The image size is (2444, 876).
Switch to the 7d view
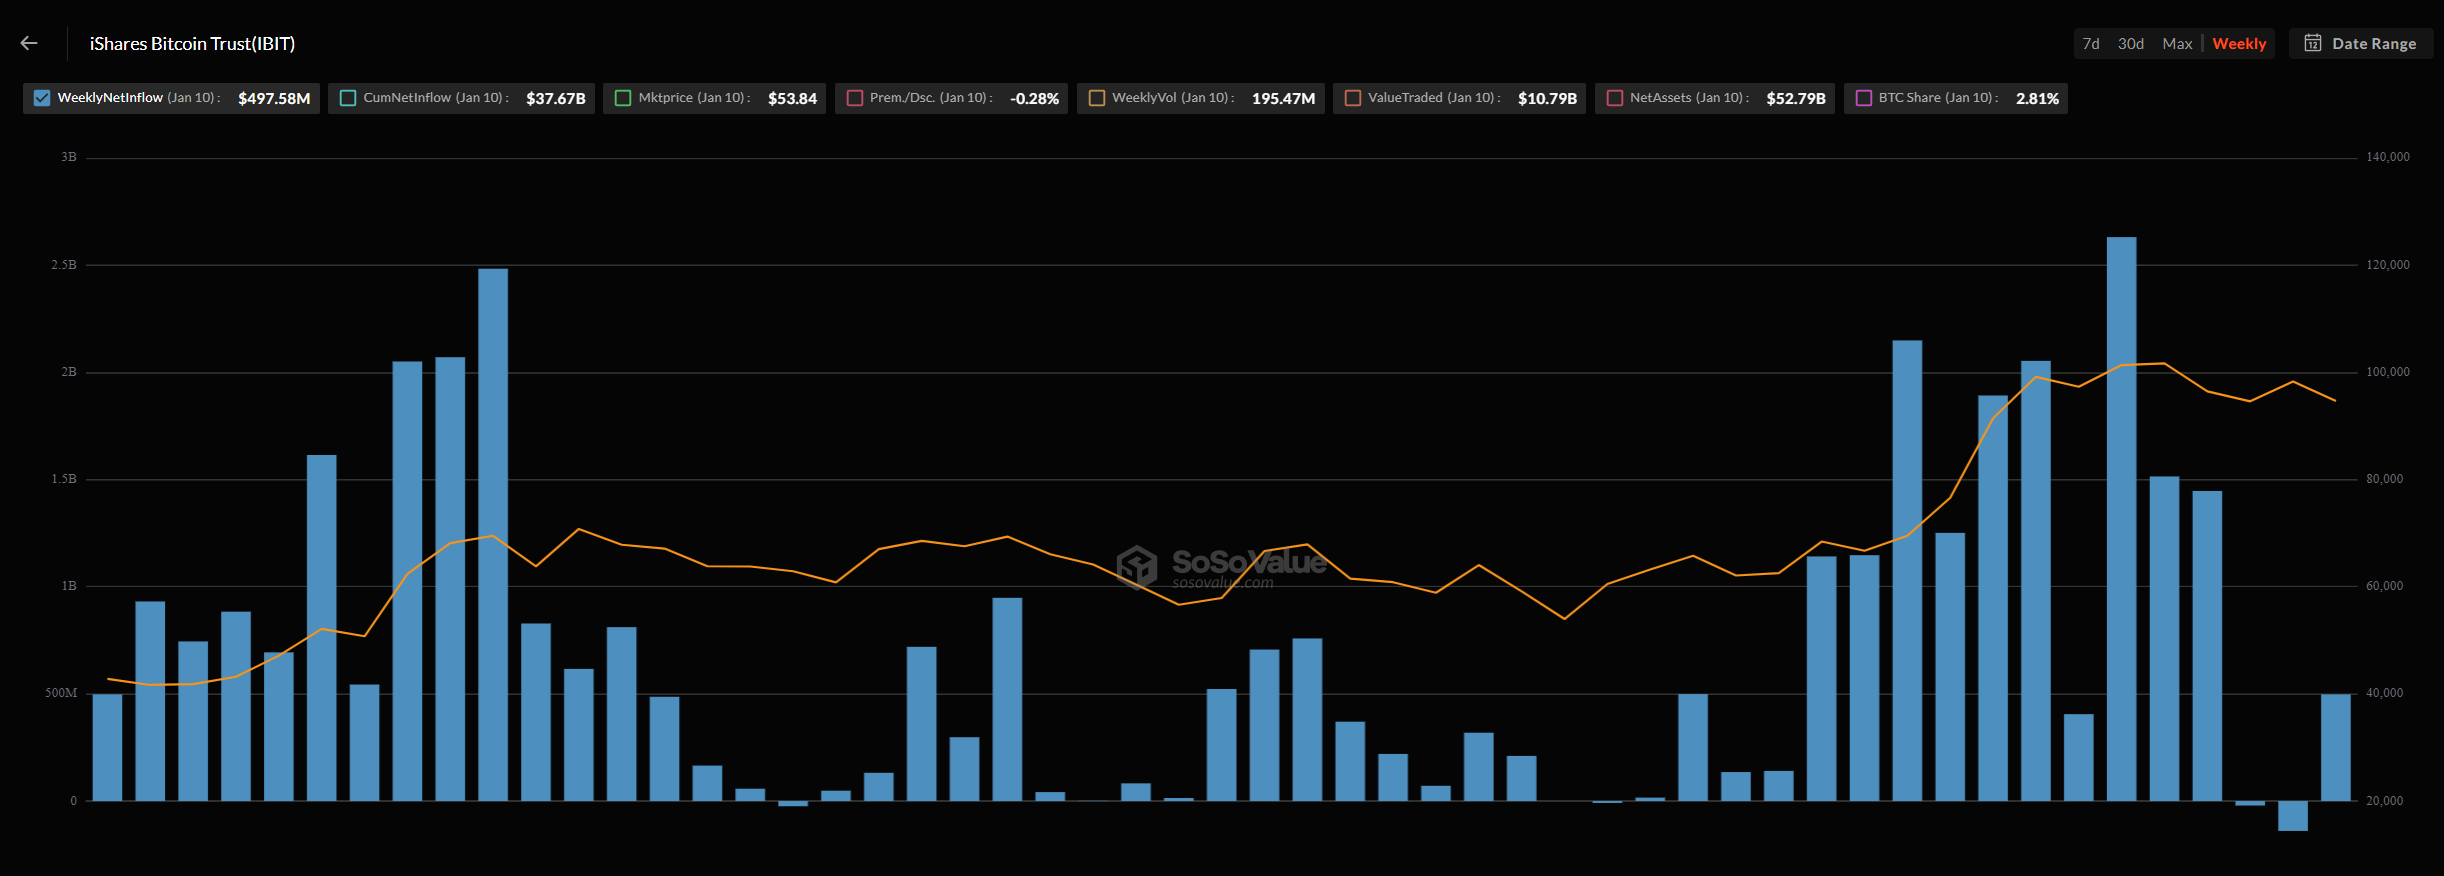tap(2090, 44)
